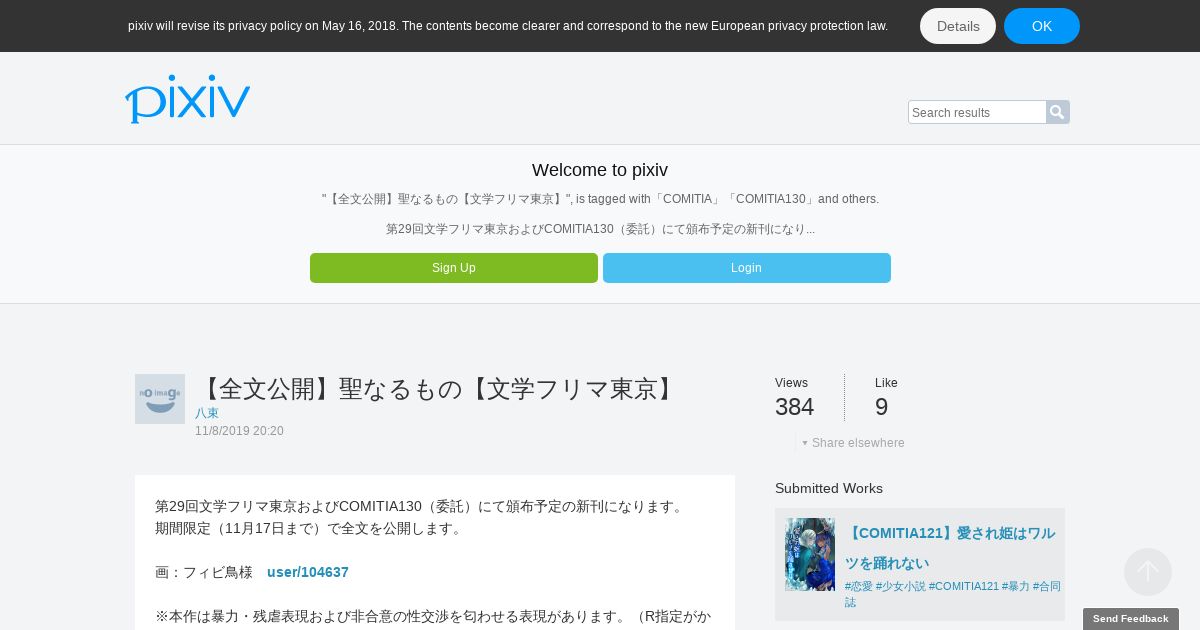Click the scroll-to-top arrow button
Screen dimensions: 1200x630
pyautogui.click(x=1148, y=572)
